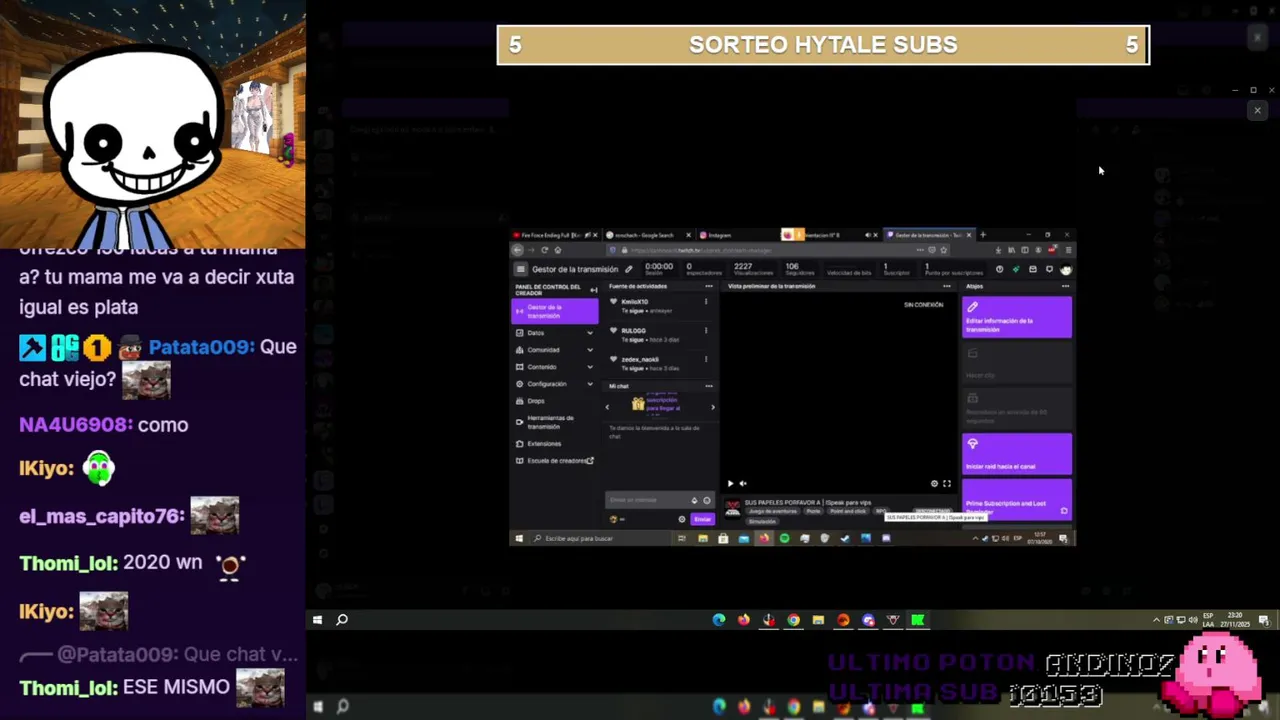Viewport: 1280px width, 720px height.
Task: Open the three-dot menu for RULOGG activity
Action: coord(706,331)
